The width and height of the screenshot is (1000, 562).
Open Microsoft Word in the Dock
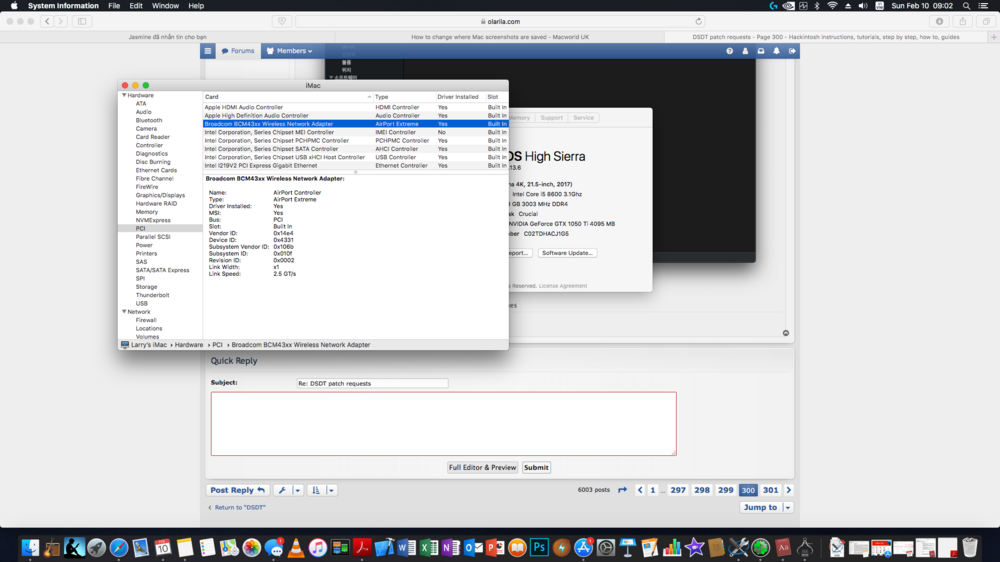406,547
